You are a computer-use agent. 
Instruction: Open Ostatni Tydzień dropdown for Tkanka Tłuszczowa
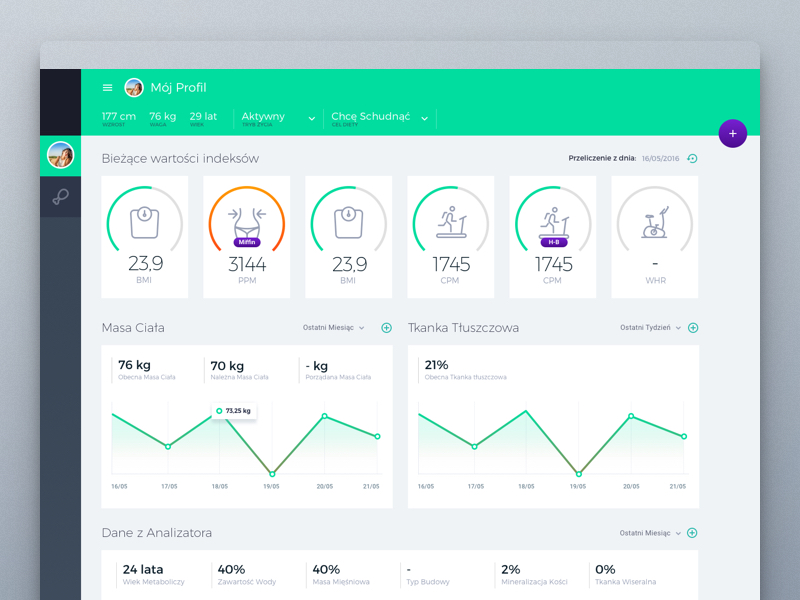(650, 328)
